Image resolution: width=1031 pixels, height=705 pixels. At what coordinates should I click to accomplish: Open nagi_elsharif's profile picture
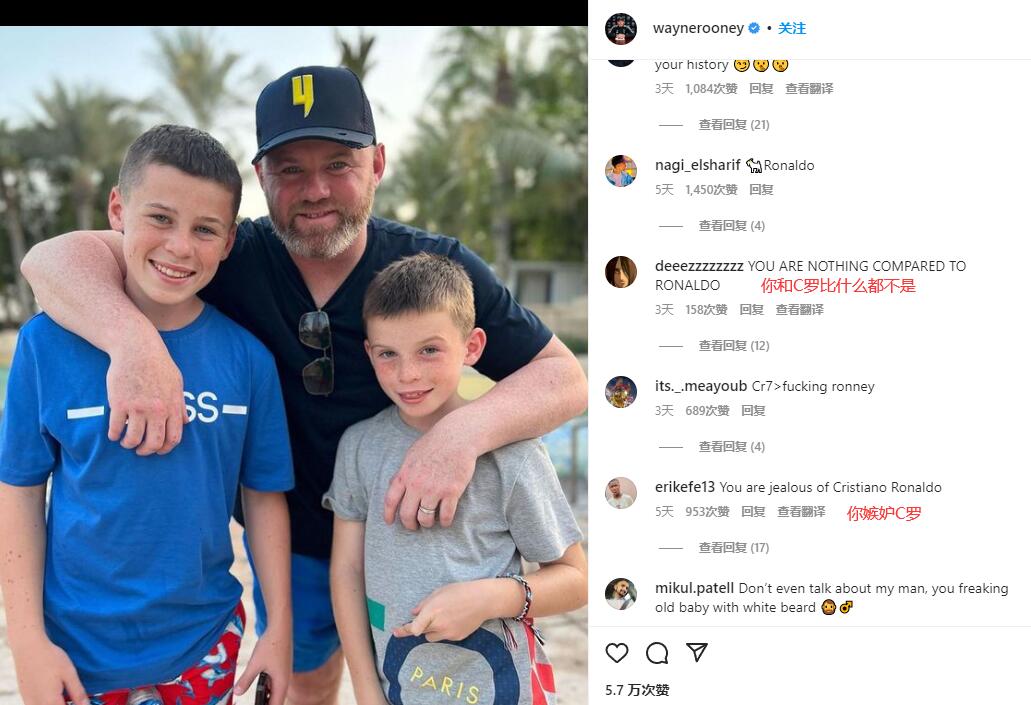[621, 171]
